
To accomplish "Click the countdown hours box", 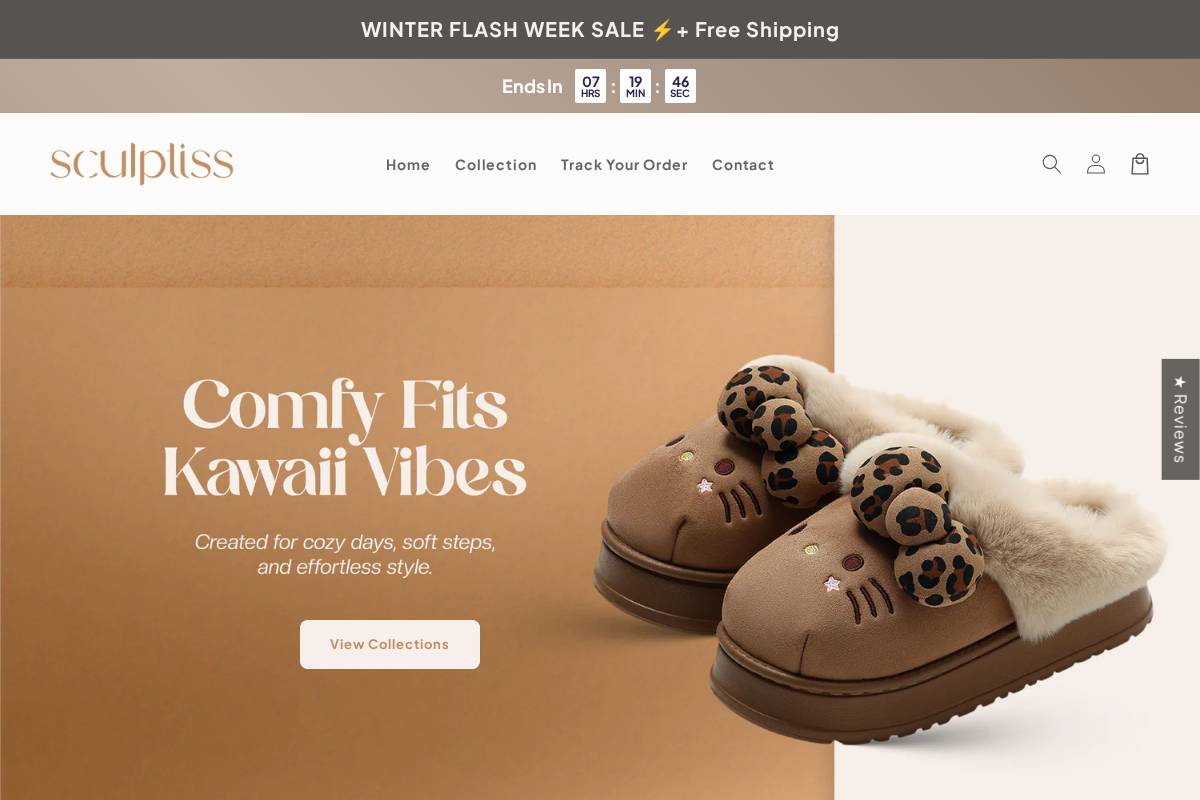I will coord(590,86).
